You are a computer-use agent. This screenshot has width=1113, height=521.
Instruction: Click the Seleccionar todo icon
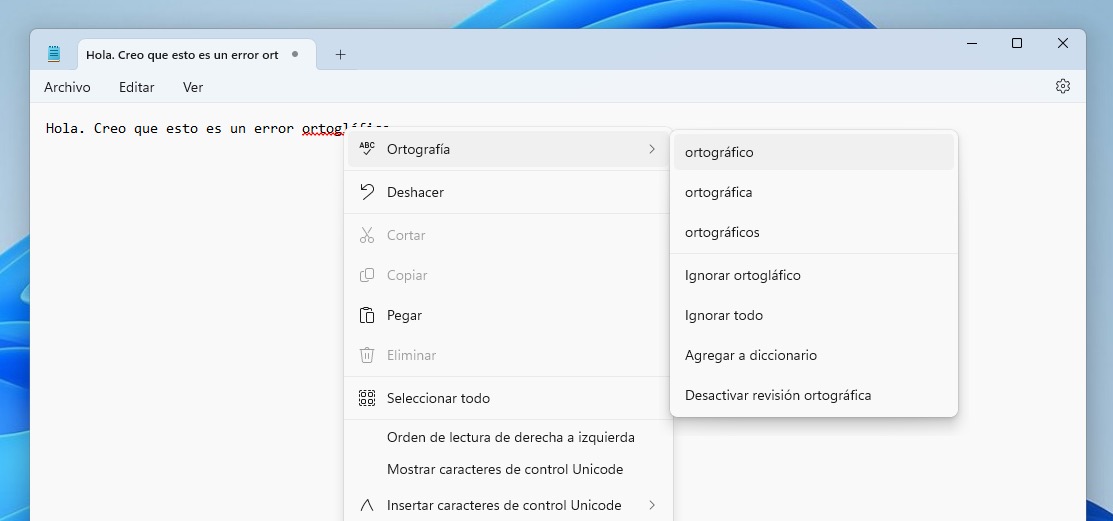367,398
